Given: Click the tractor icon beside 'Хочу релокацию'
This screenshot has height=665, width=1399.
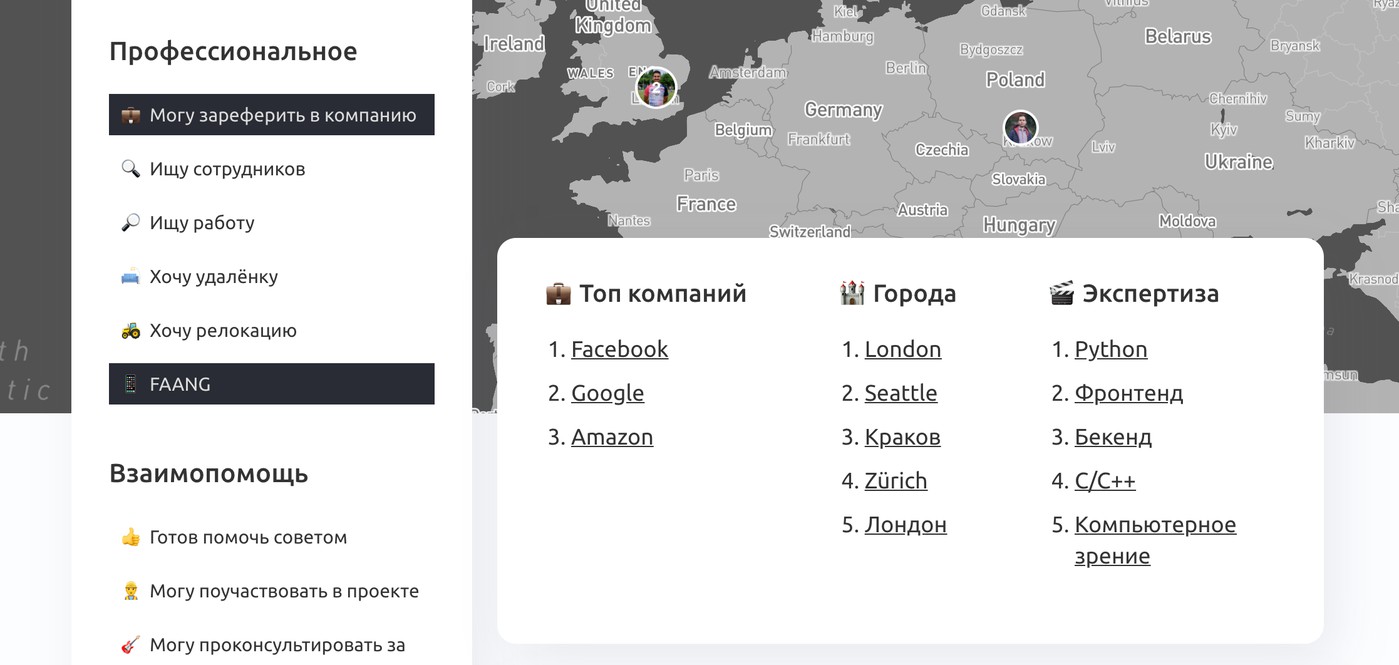Looking at the screenshot, I should tap(130, 331).
